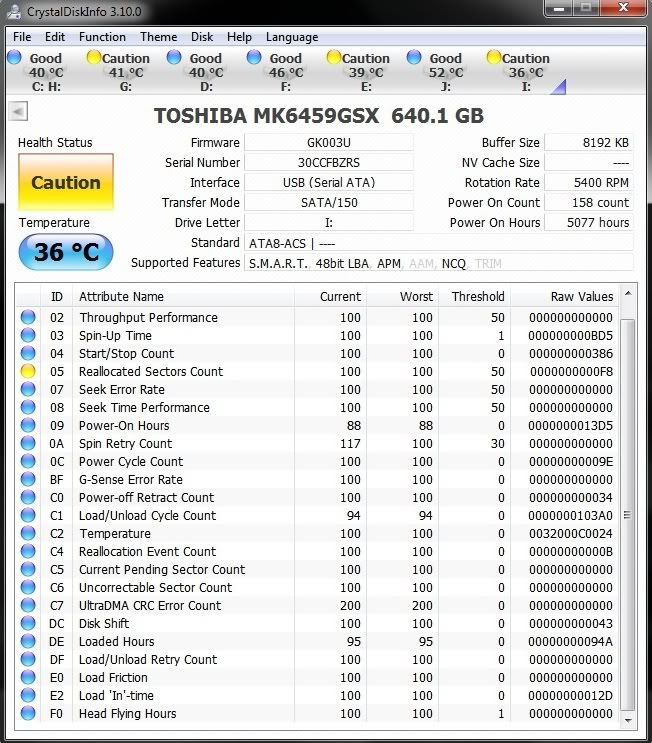Select the Caution 39 °C E: disk
The width and height of the screenshot is (652, 743).
pos(357,72)
